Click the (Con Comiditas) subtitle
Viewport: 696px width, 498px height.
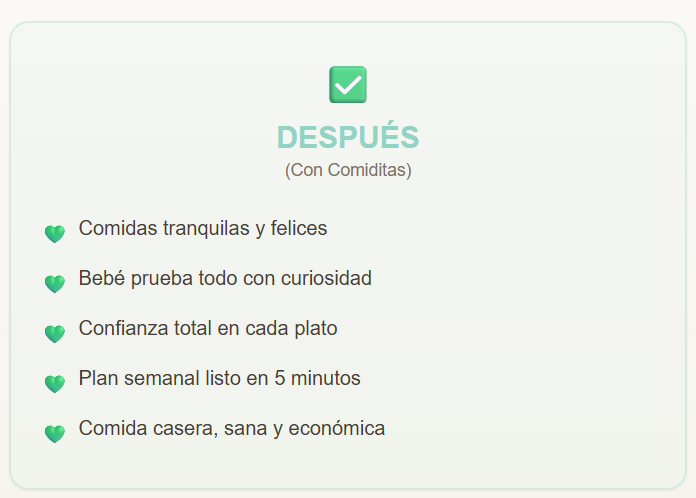[347, 170]
